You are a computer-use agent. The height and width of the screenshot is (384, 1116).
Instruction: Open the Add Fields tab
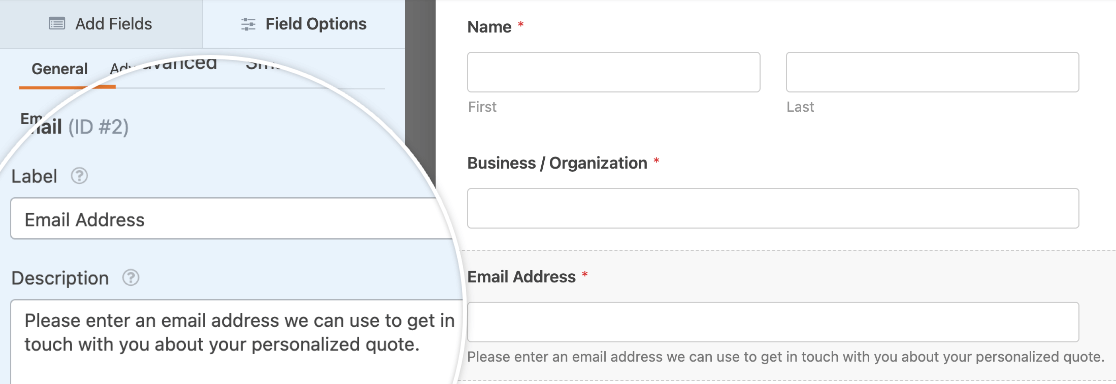pyautogui.click(x=100, y=24)
